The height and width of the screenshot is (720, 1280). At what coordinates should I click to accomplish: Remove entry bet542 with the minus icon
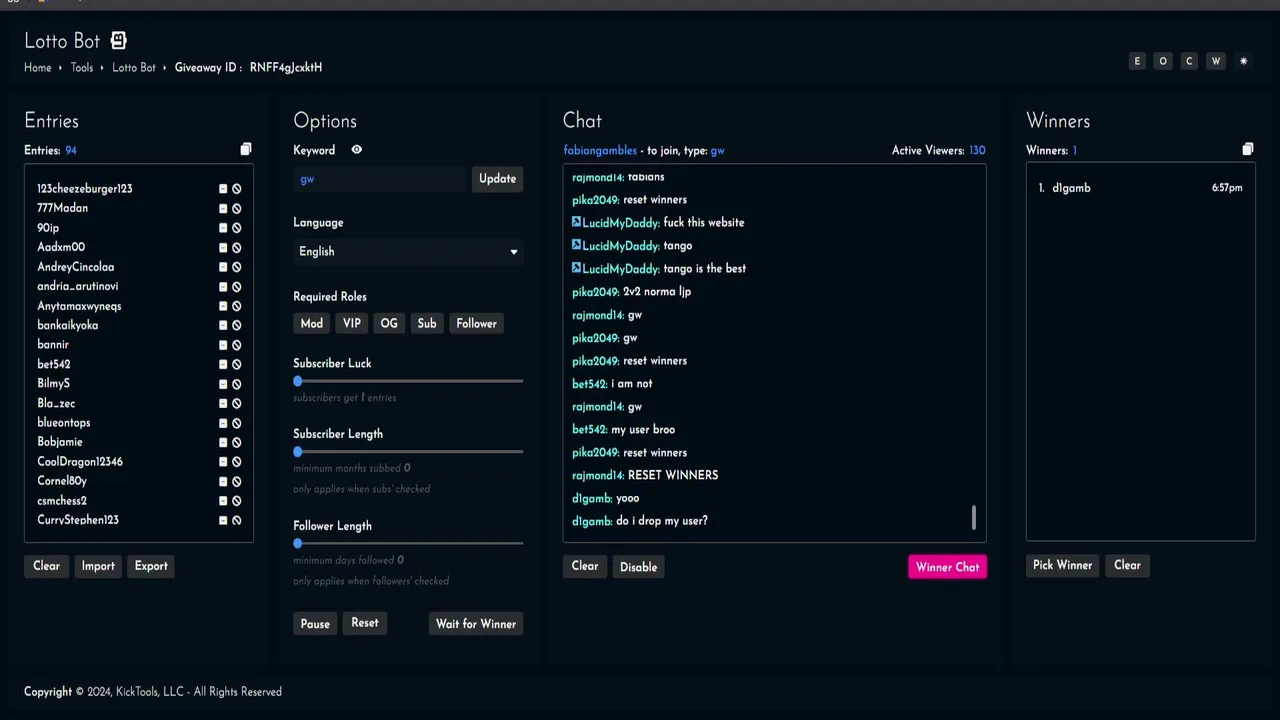click(x=223, y=365)
